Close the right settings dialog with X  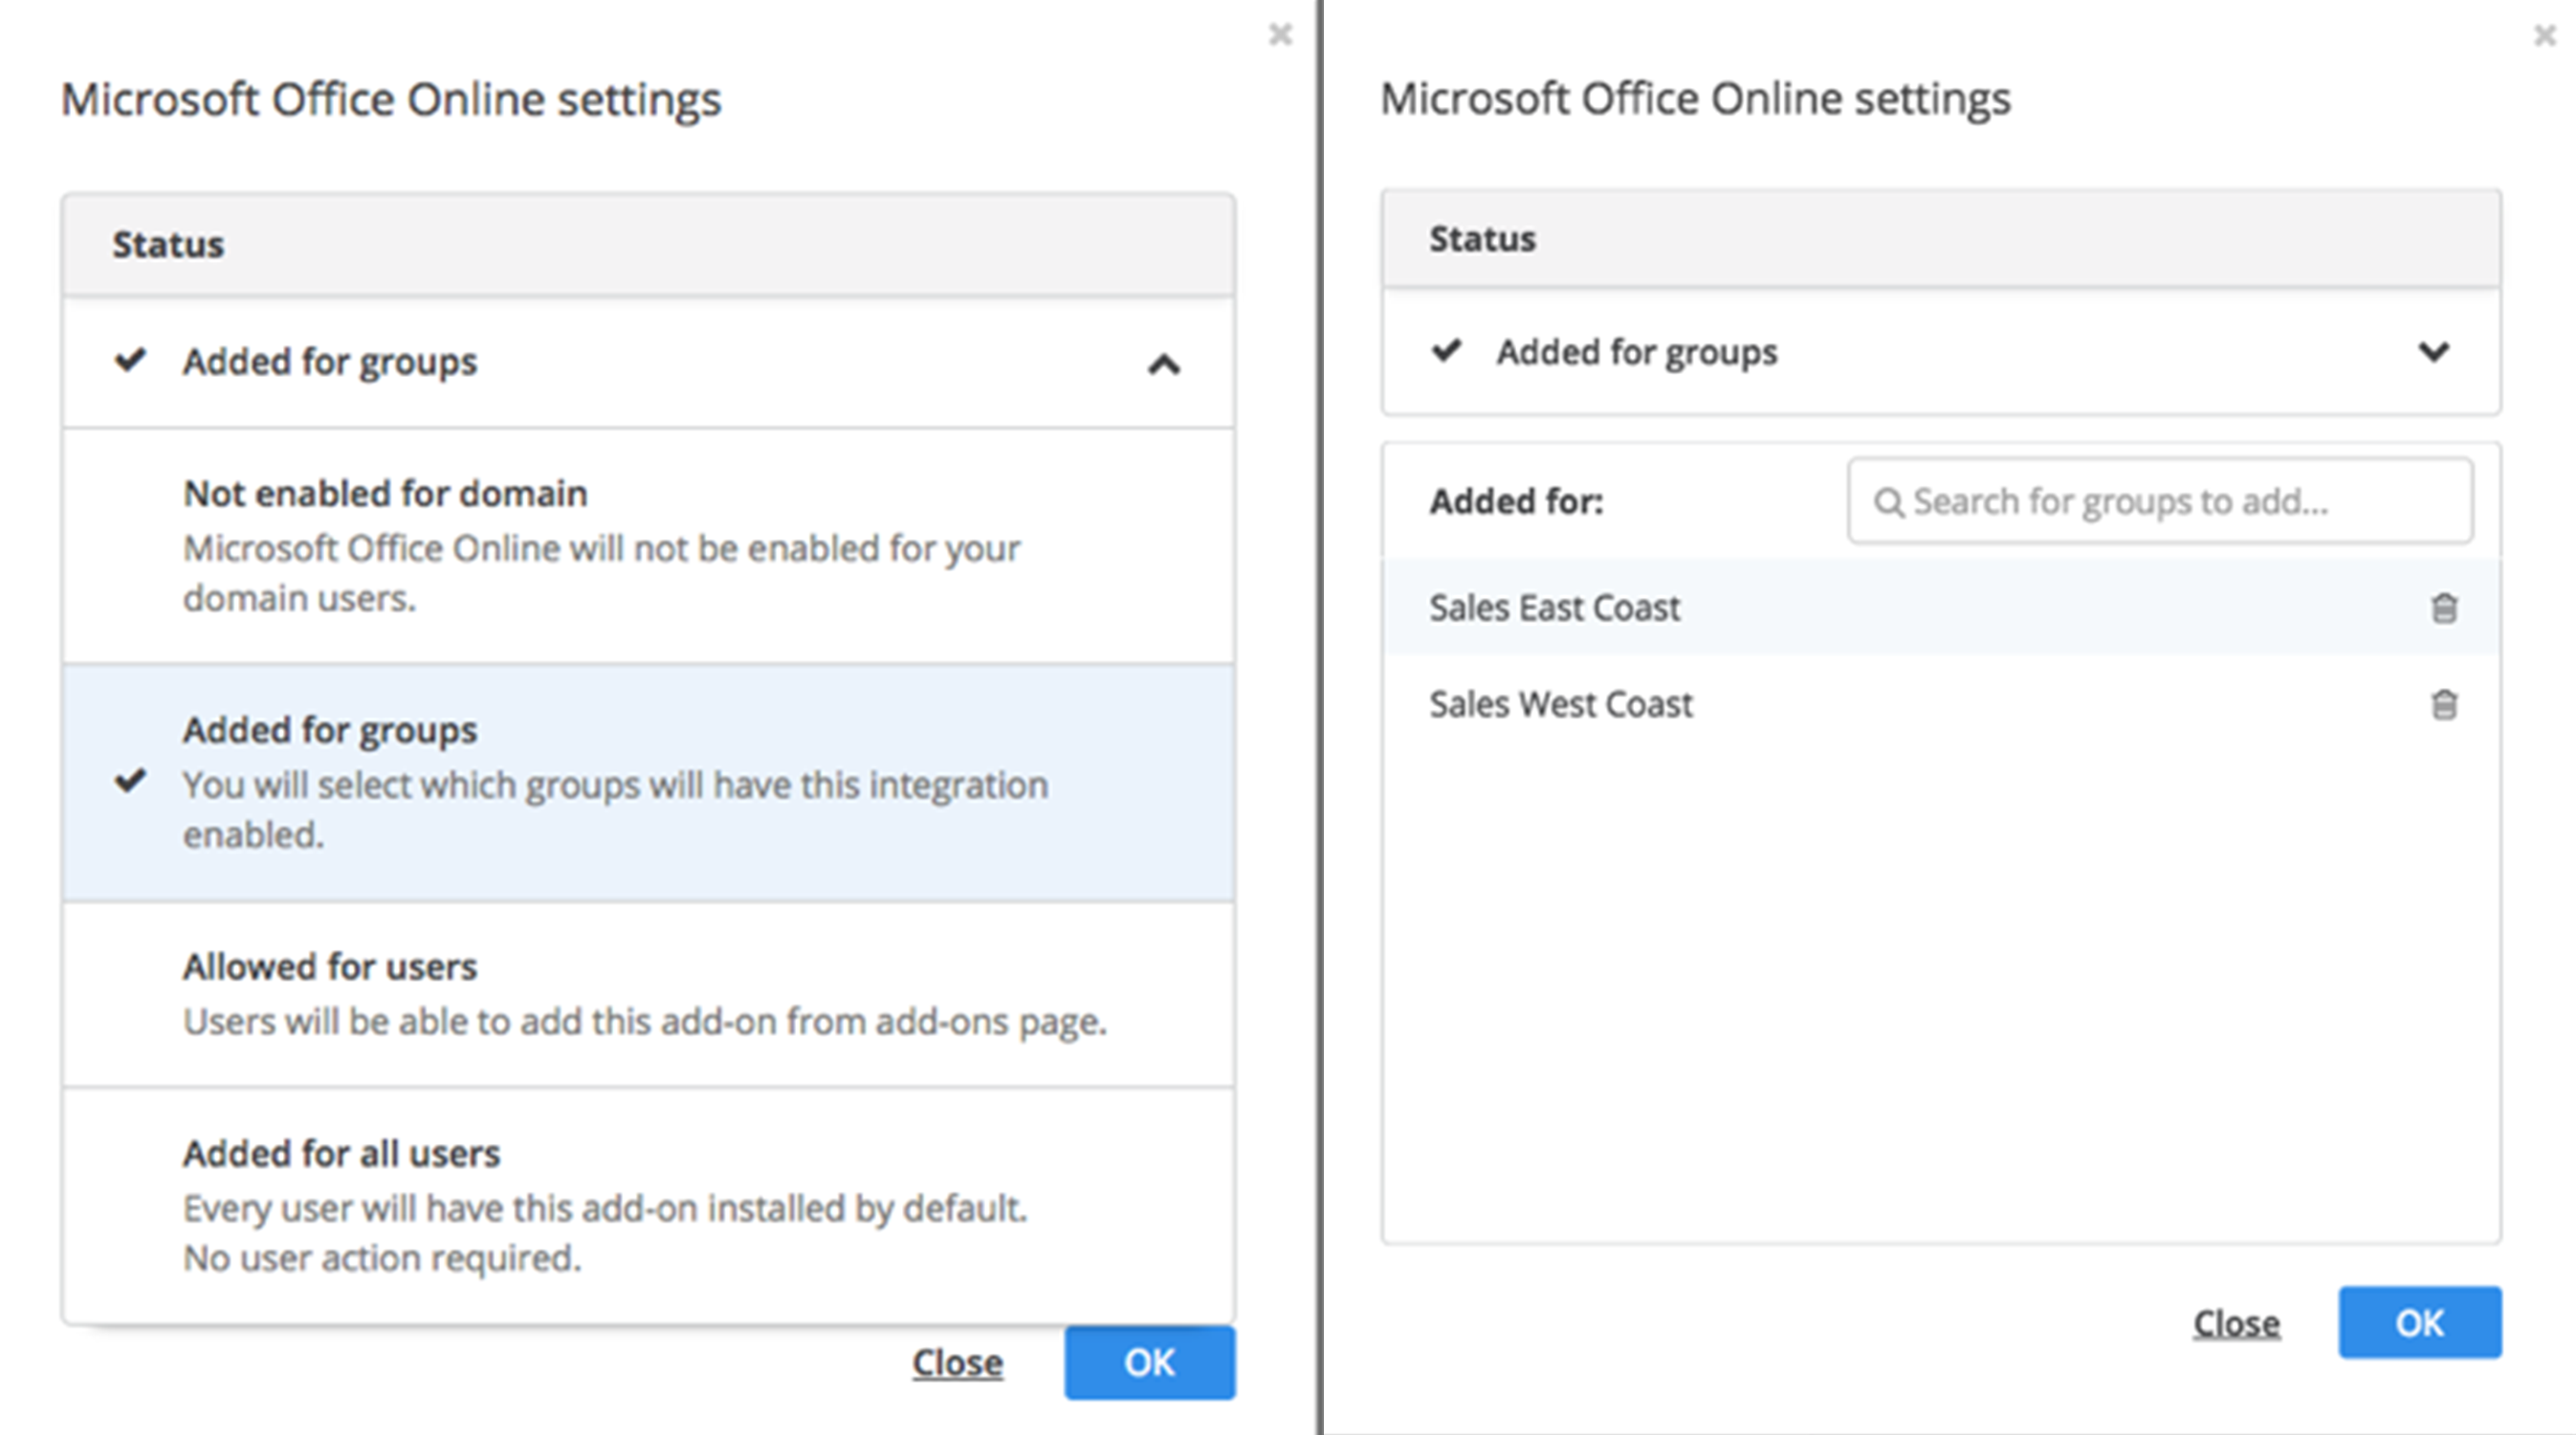2545,36
